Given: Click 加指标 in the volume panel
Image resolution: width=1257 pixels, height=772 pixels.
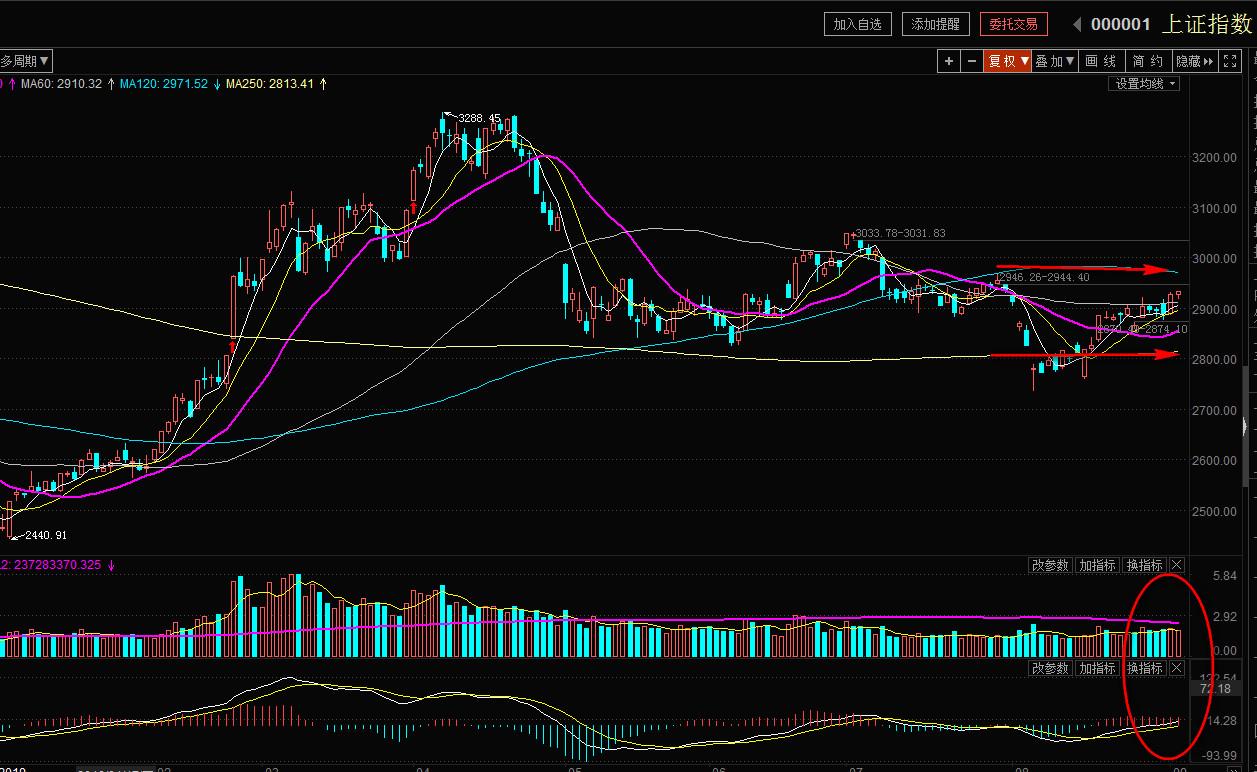Looking at the screenshot, I should (1097, 565).
